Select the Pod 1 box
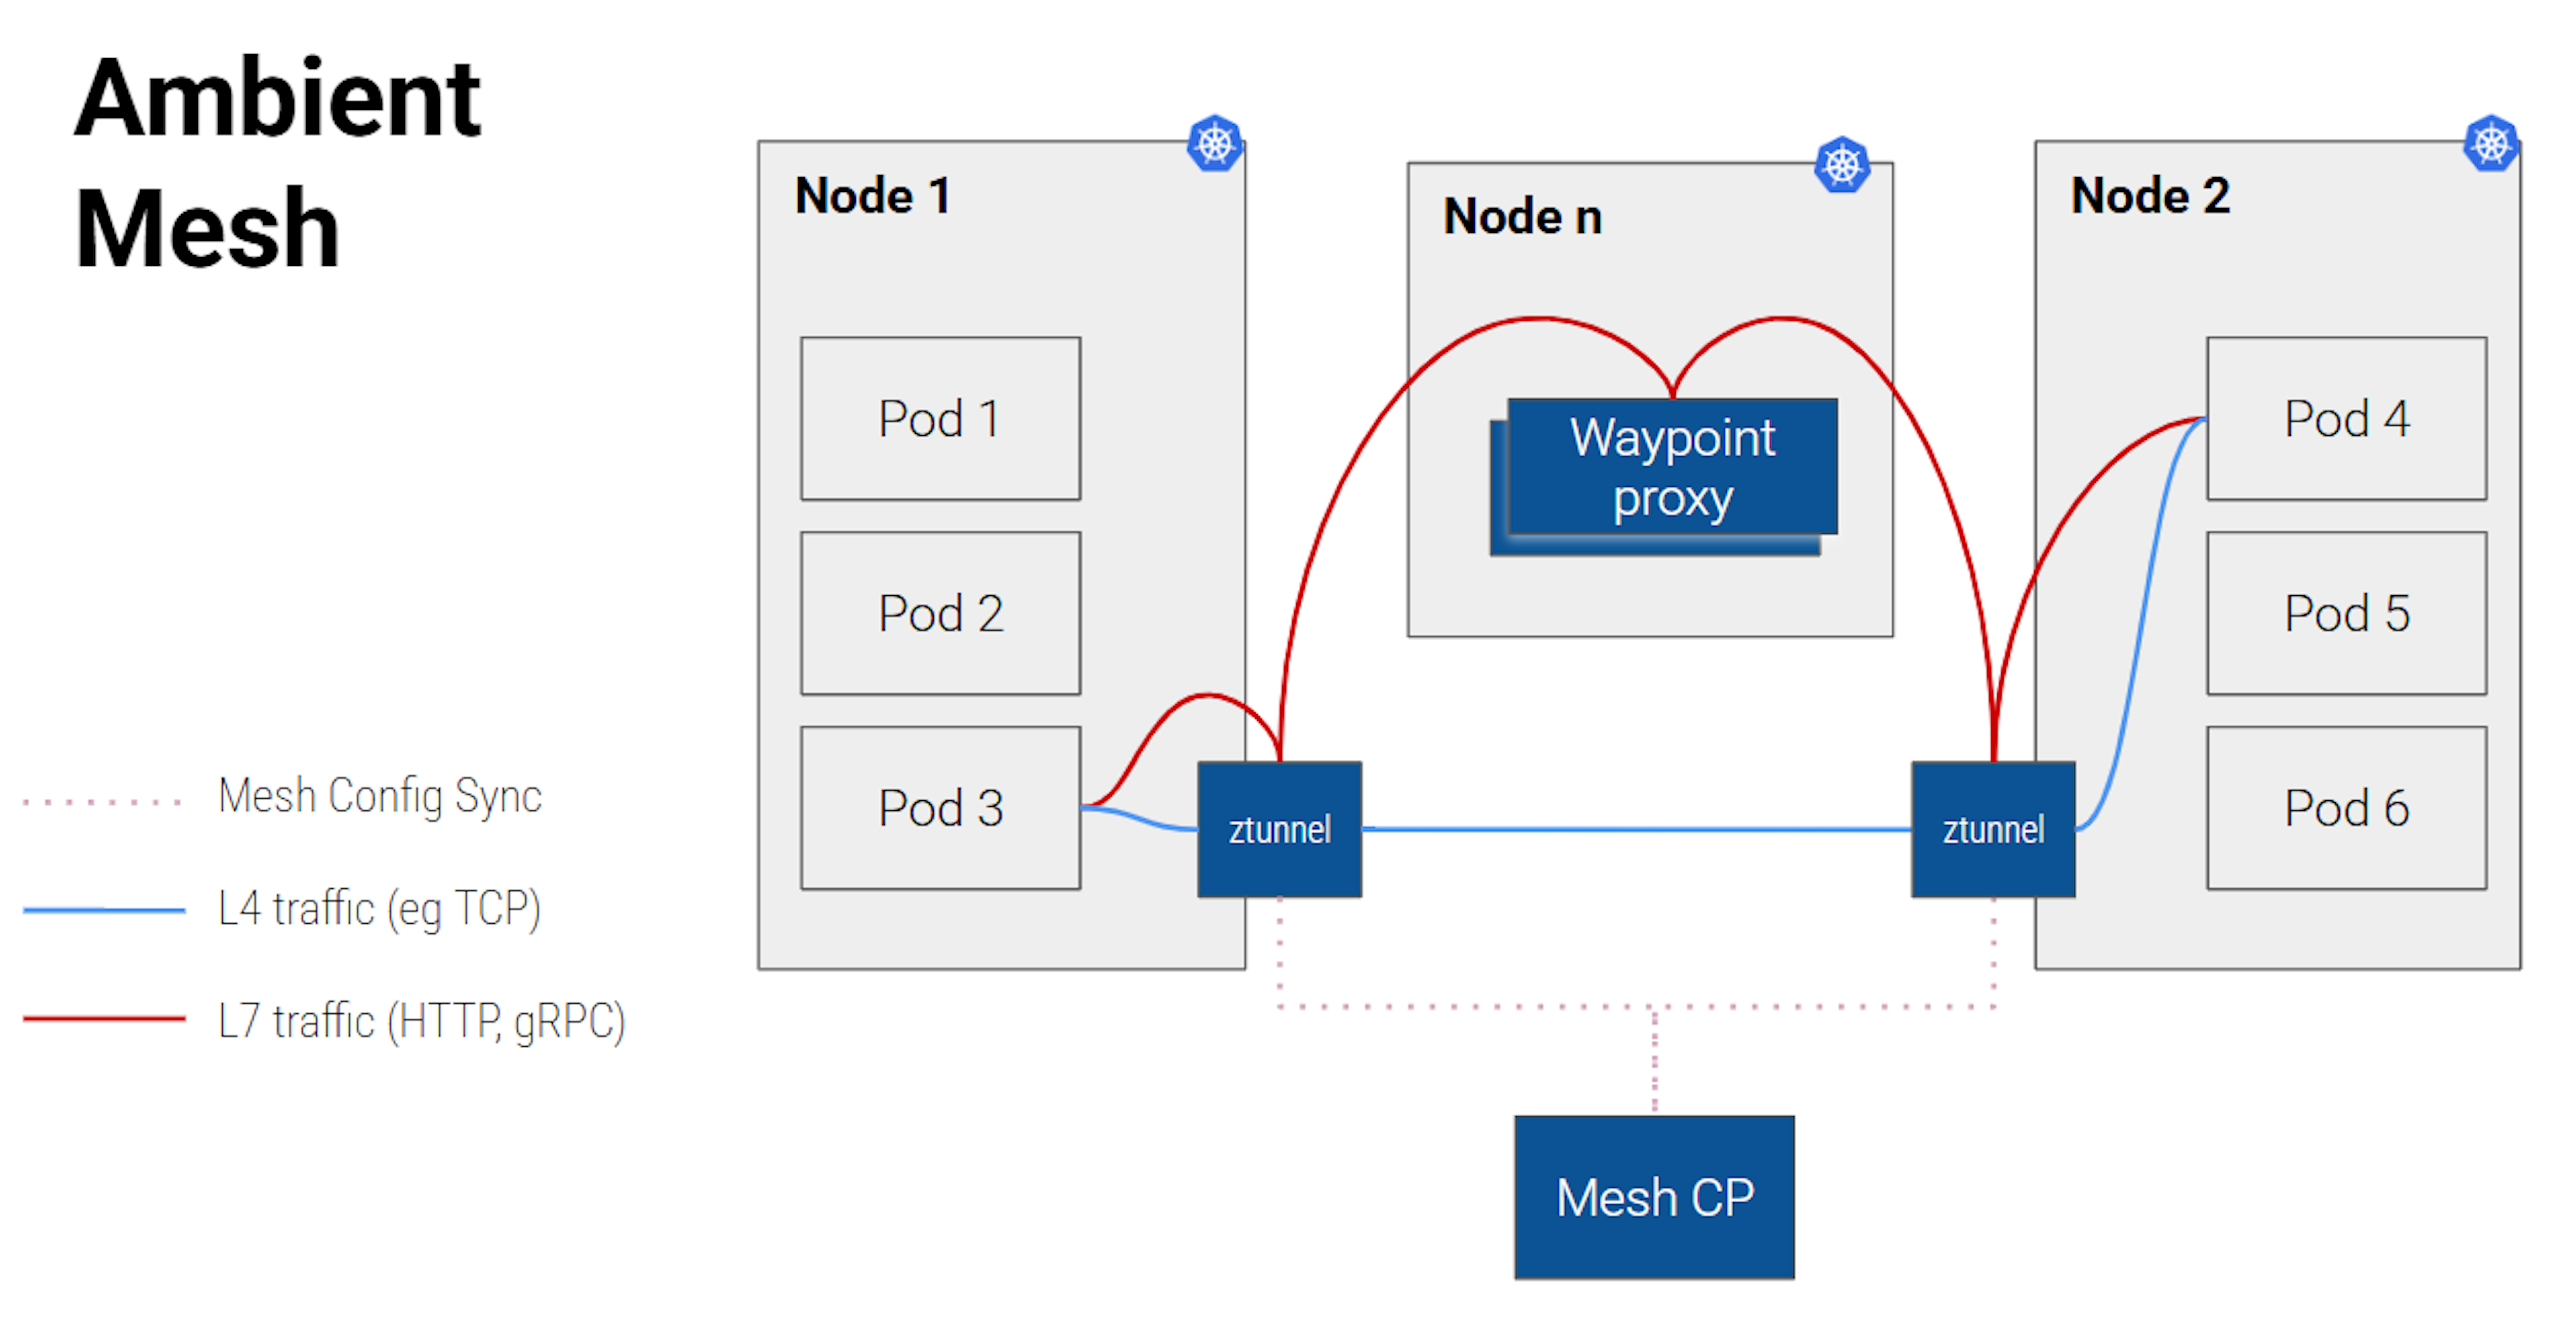 click(940, 418)
